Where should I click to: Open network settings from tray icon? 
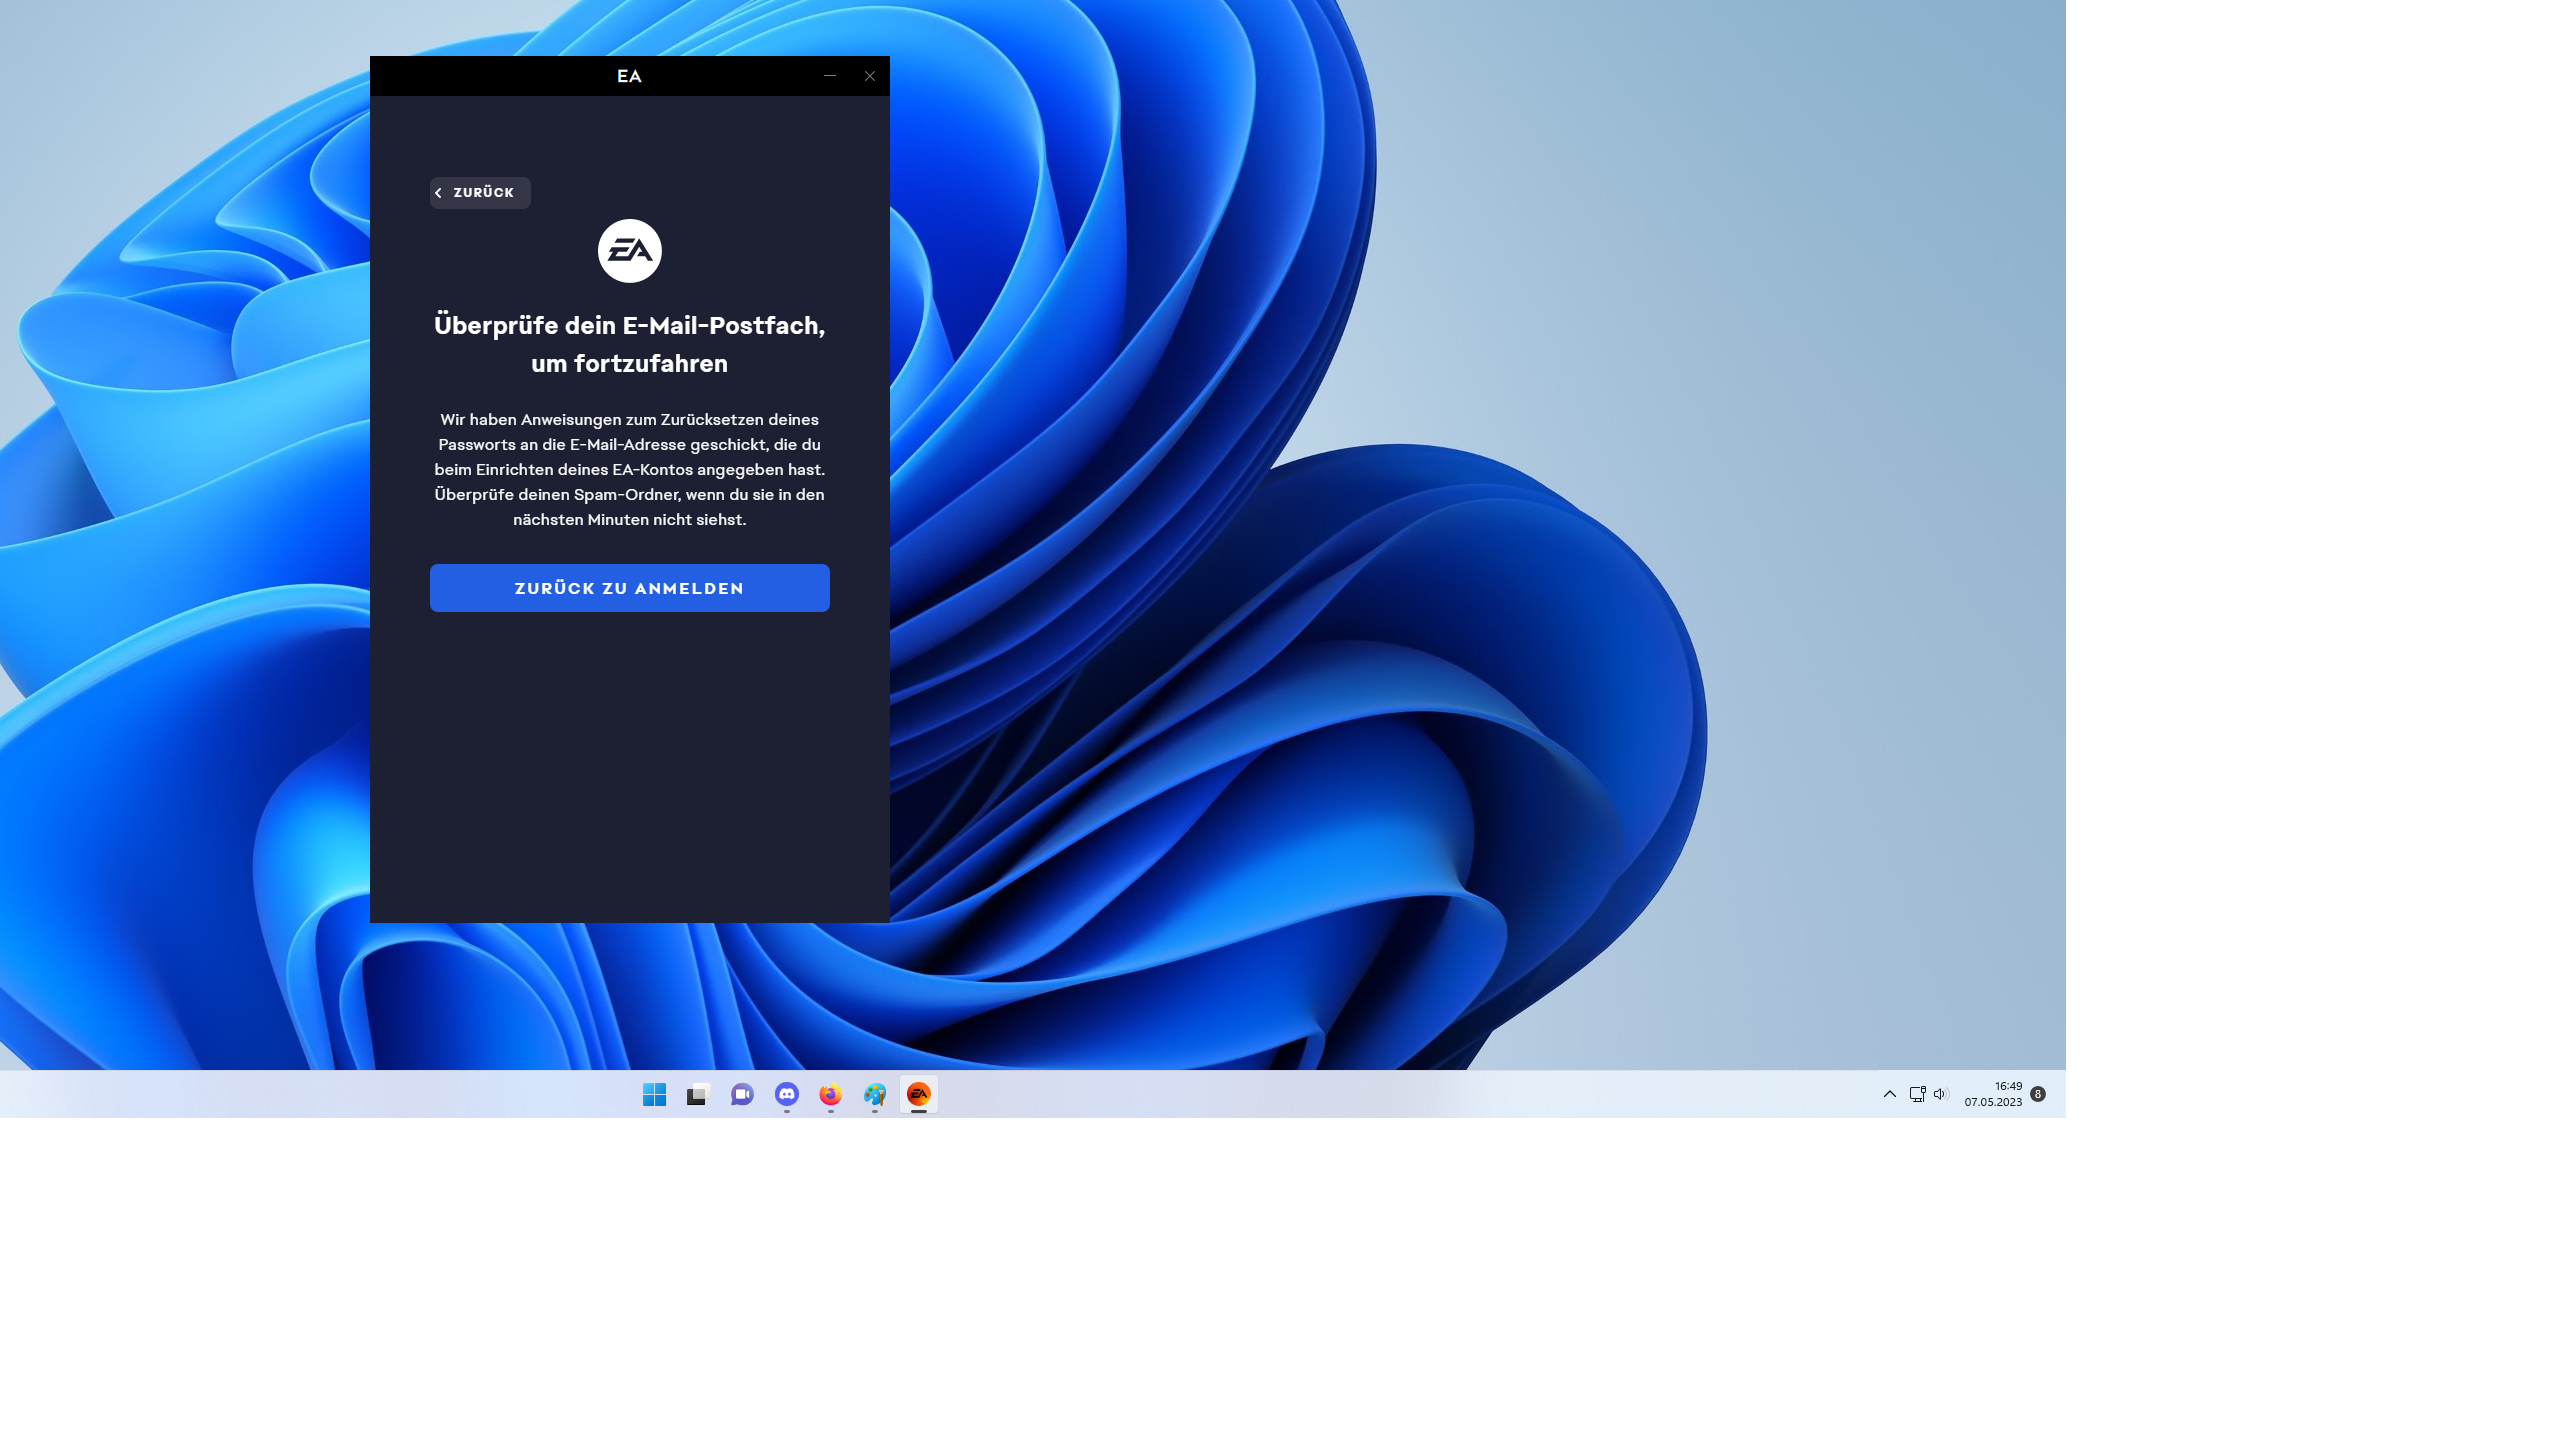click(1916, 1094)
